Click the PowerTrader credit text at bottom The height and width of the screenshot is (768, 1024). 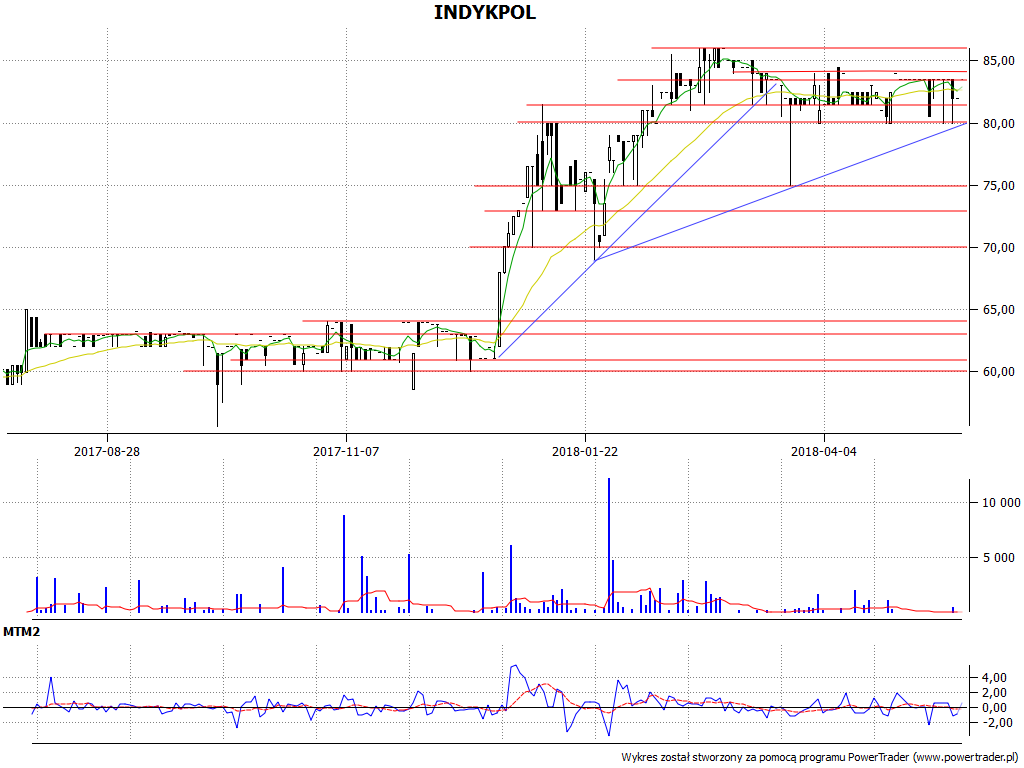(819, 757)
